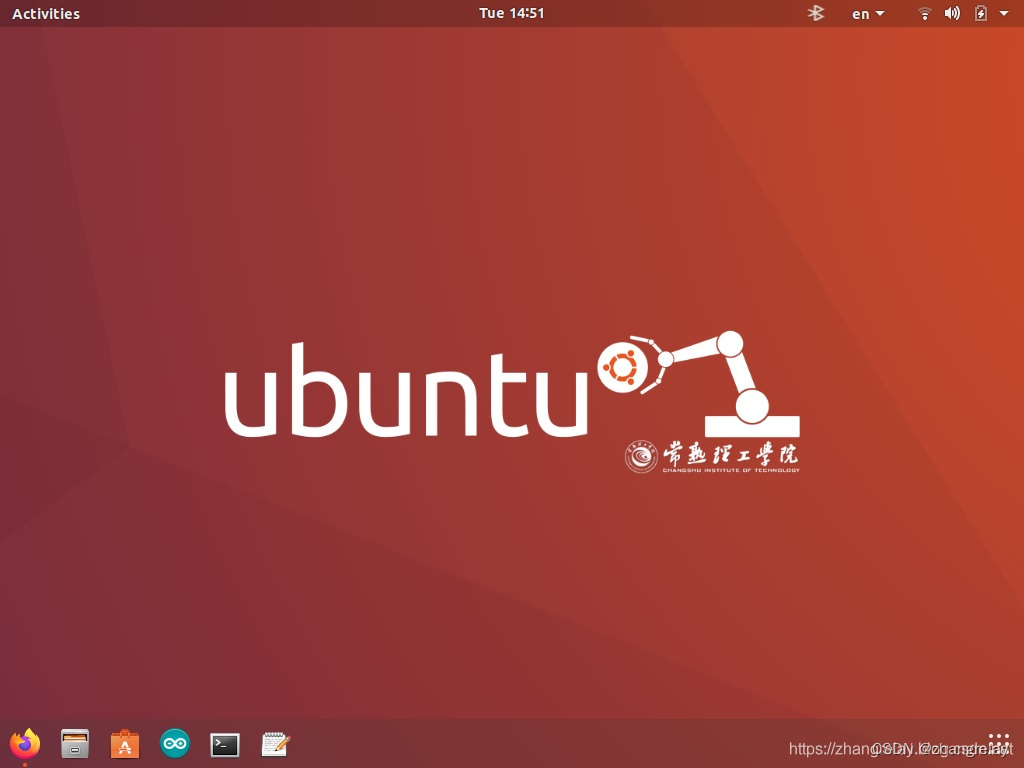
Task: Open the Text Editor from dock
Action: (x=275, y=744)
